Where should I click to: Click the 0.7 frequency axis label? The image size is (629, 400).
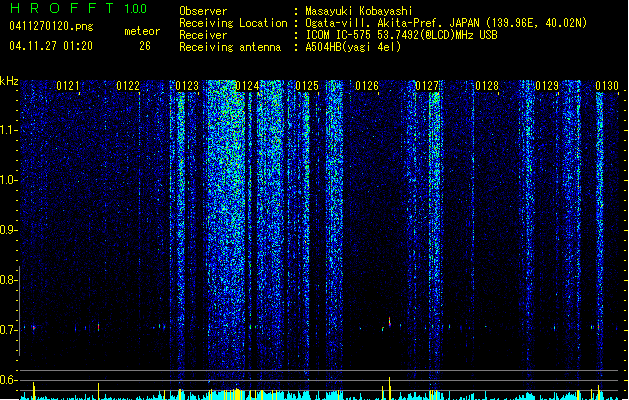coord(8,330)
